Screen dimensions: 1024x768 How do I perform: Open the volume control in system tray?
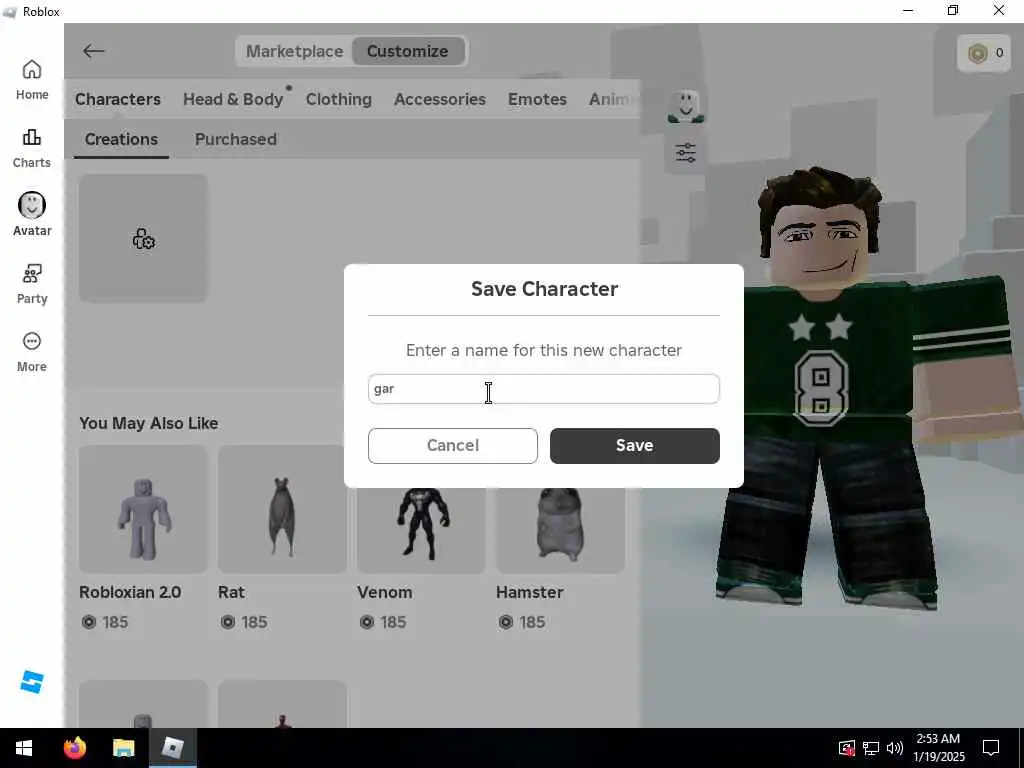(x=895, y=748)
